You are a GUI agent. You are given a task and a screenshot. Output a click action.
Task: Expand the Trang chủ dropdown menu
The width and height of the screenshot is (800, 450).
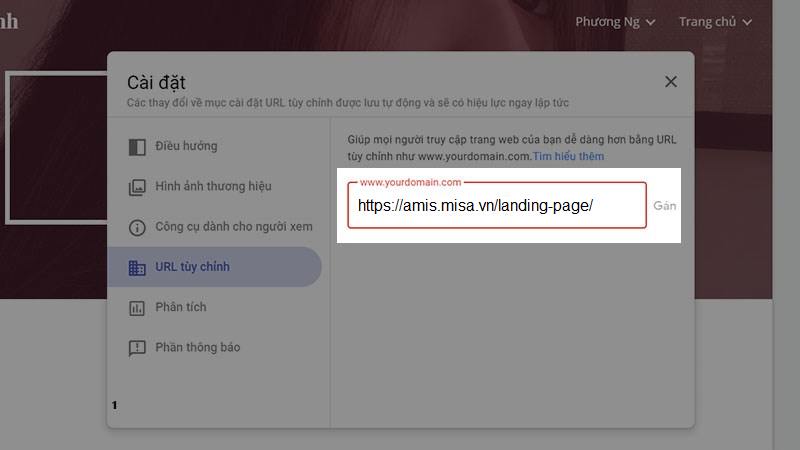point(715,22)
